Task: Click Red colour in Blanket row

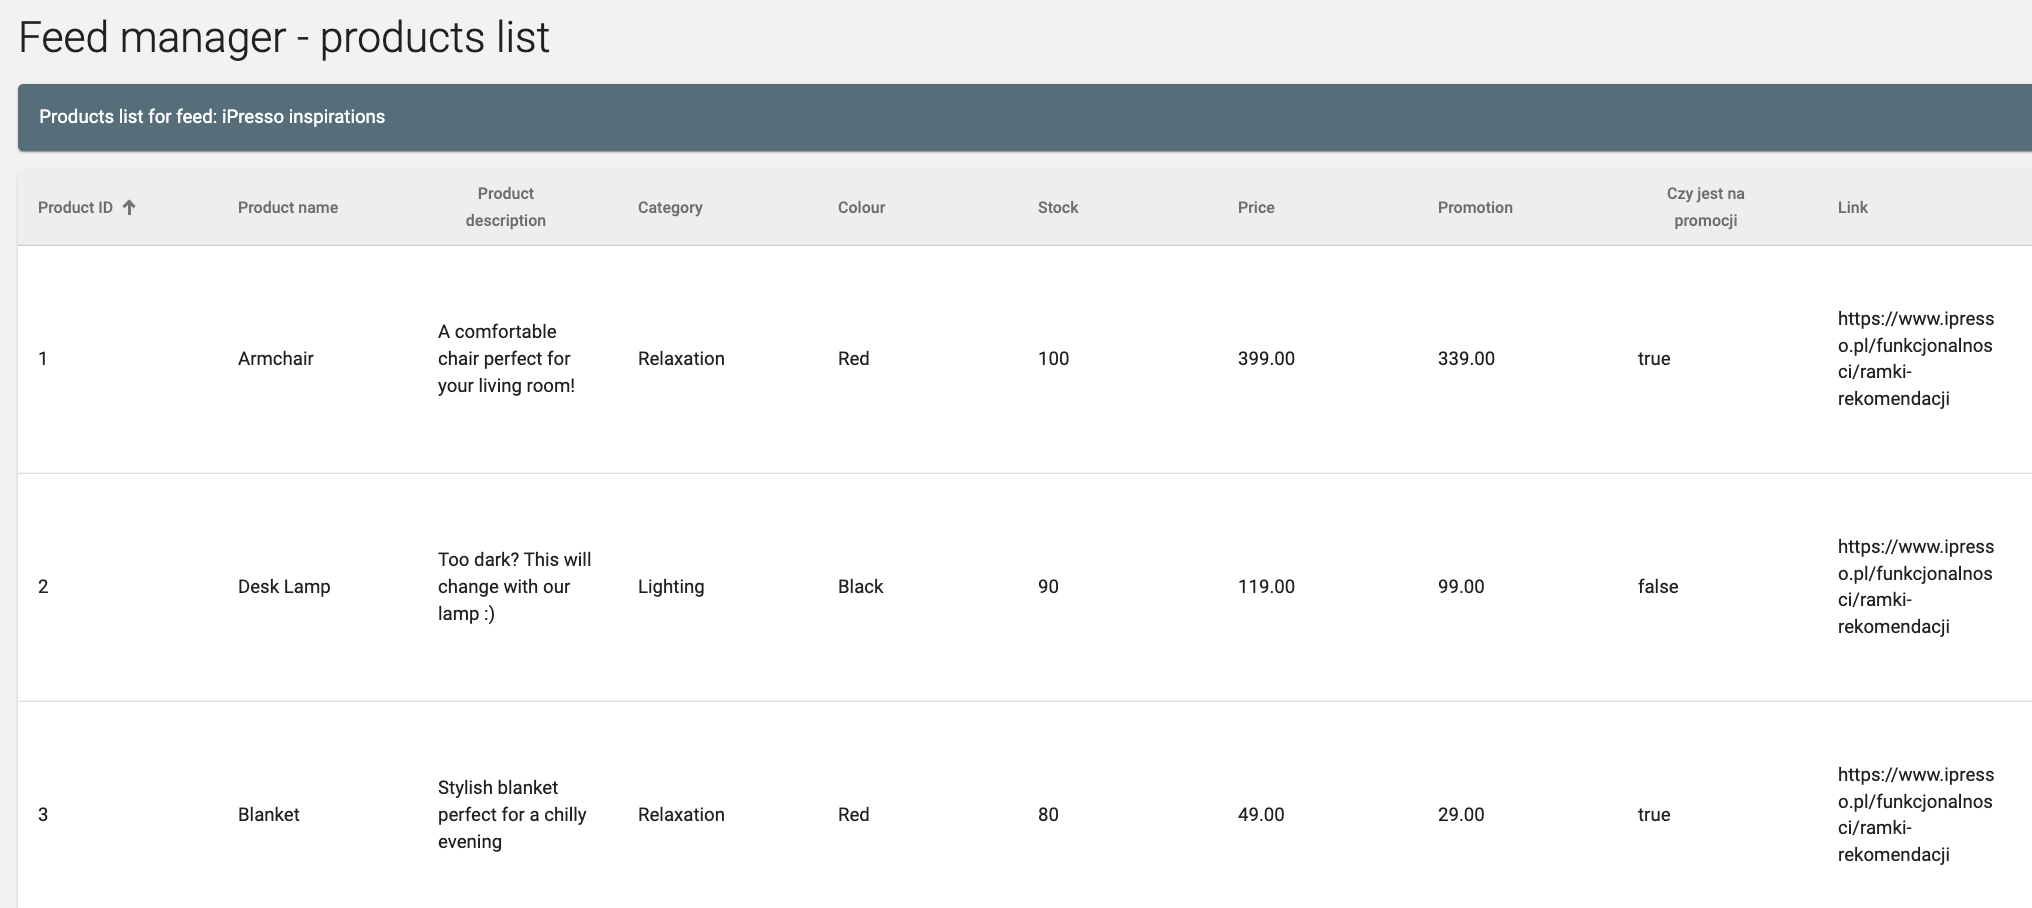Action: (853, 814)
